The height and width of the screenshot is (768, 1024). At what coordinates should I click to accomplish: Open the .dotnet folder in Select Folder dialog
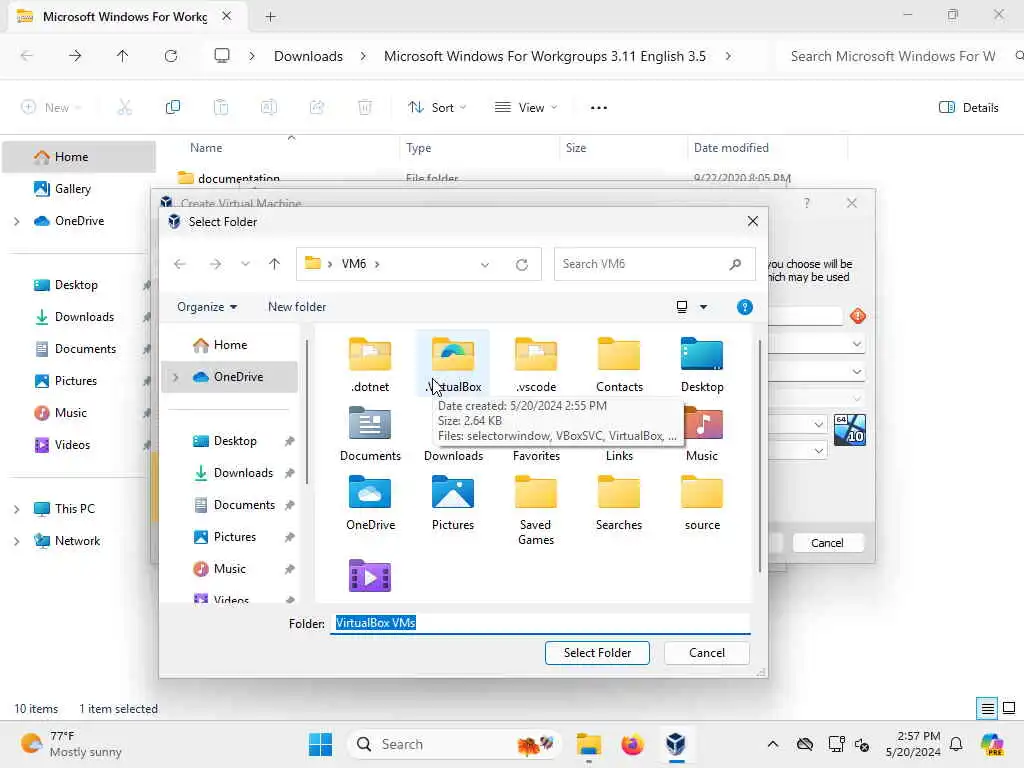pos(370,364)
